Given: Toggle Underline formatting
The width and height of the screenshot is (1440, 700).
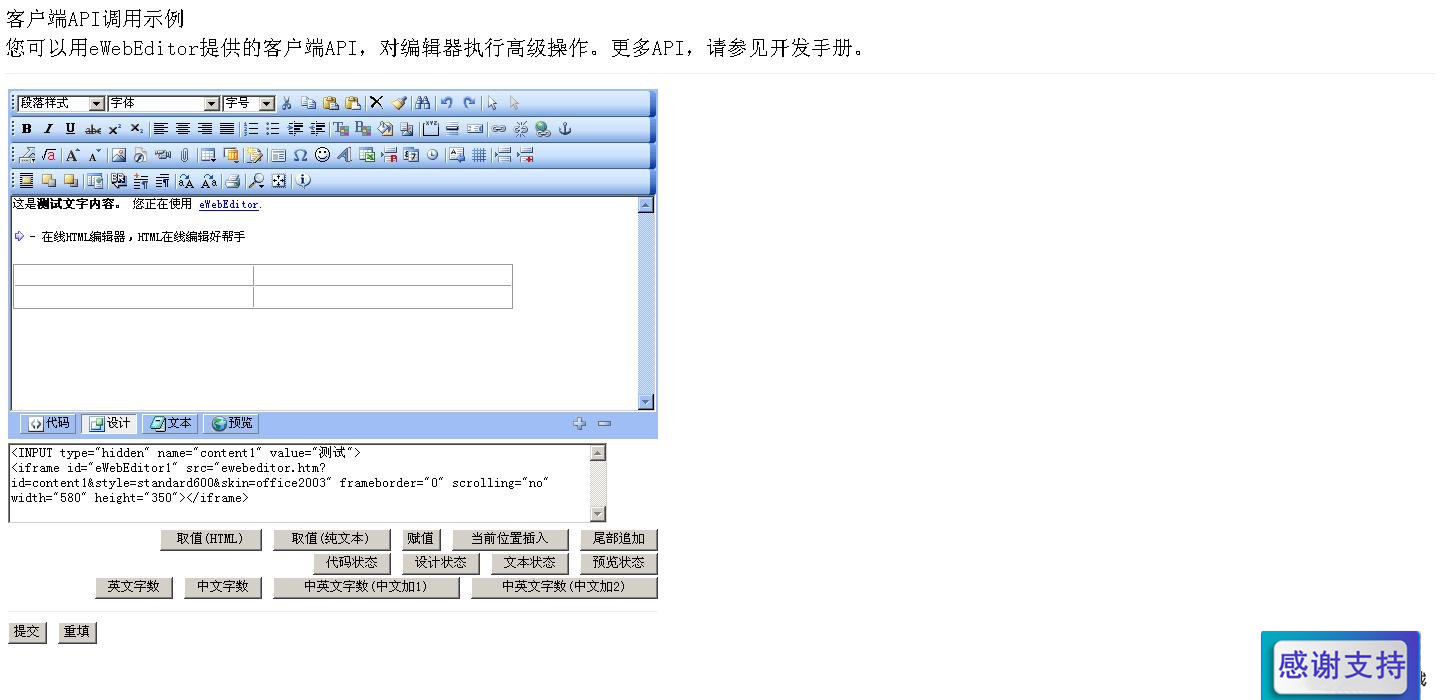Looking at the screenshot, I should pyautogui.click(x=70, y=129).
